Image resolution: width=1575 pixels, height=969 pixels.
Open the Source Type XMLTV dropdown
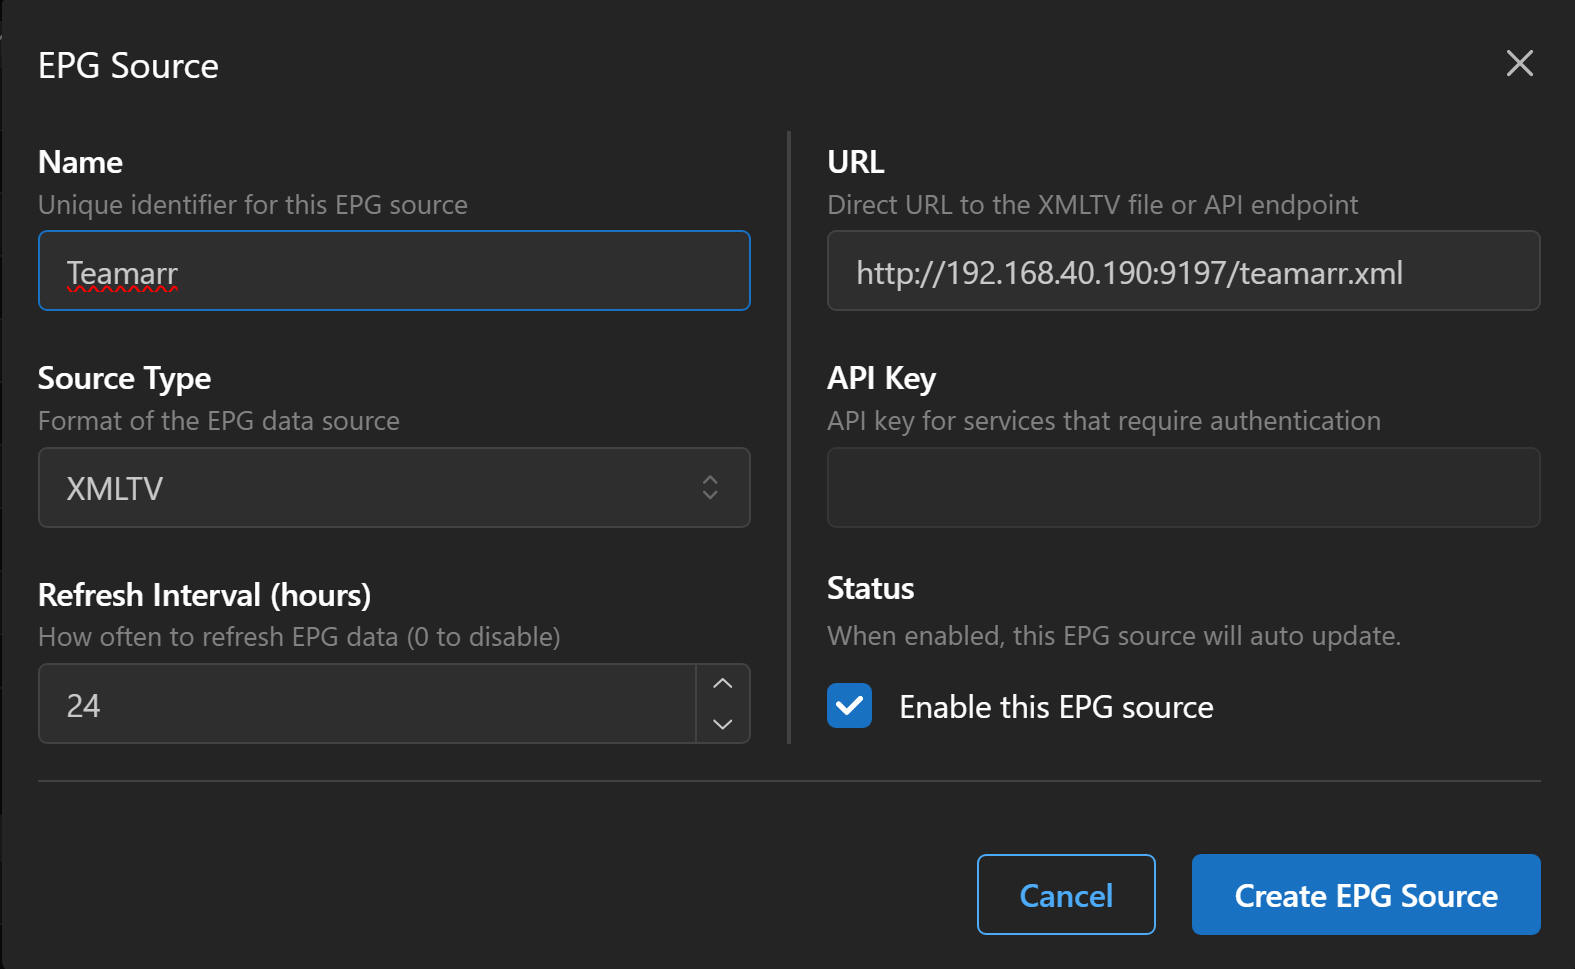tap(393, 488)
